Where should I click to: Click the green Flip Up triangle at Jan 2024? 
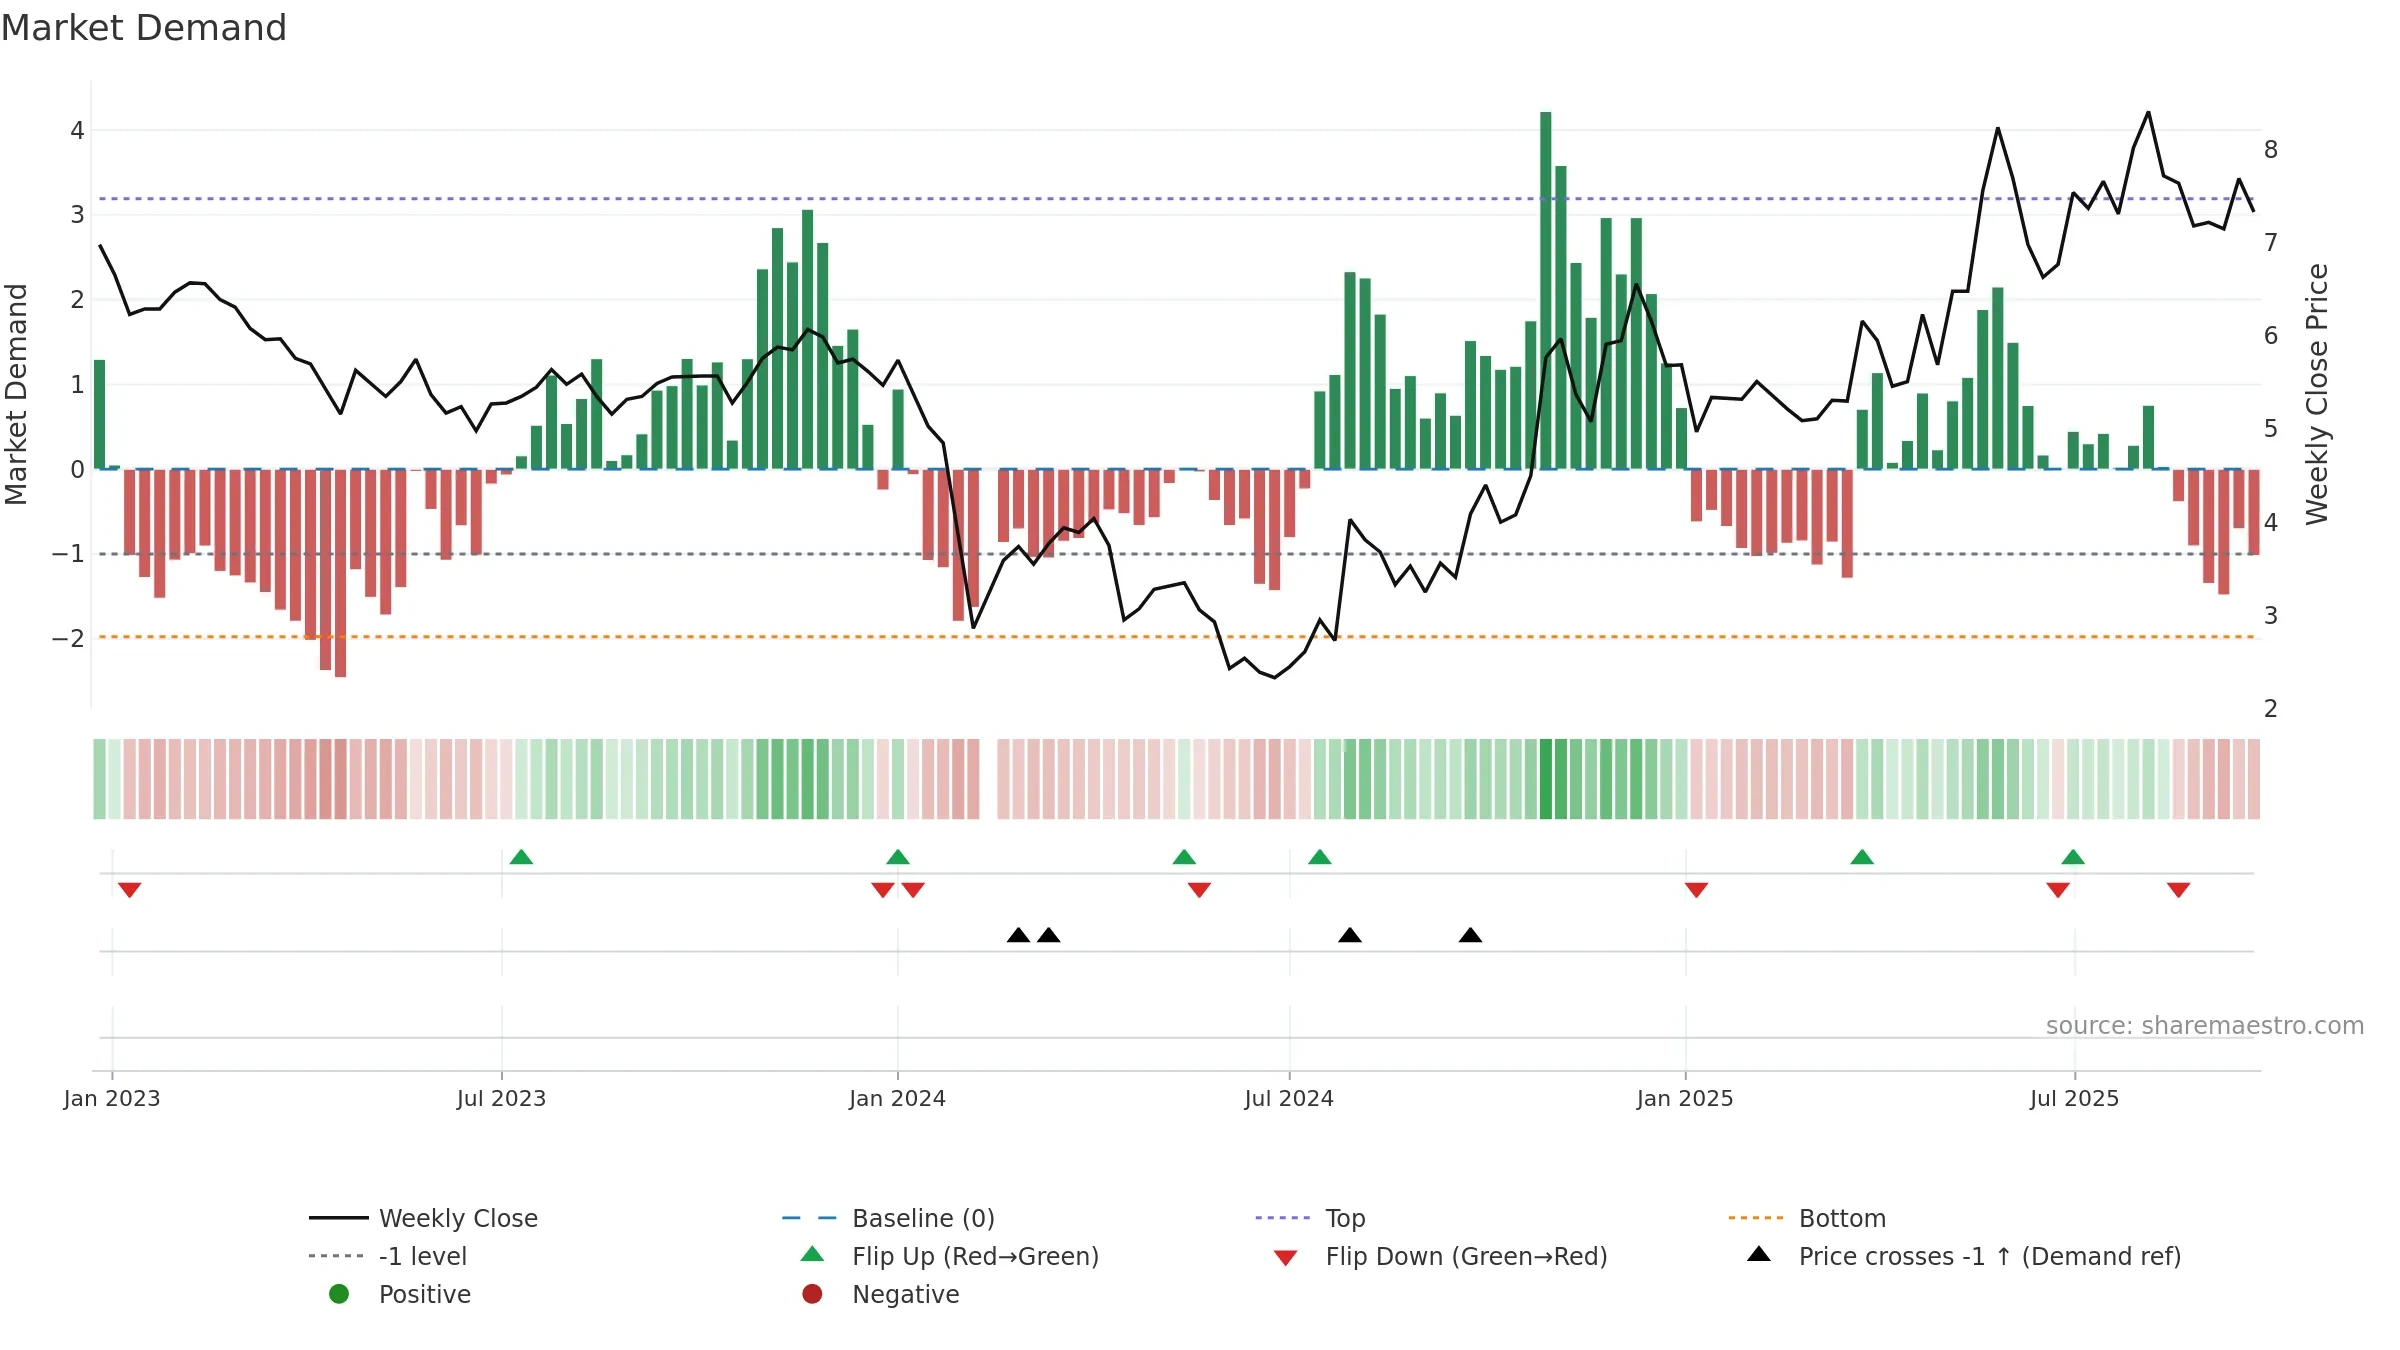898,857
